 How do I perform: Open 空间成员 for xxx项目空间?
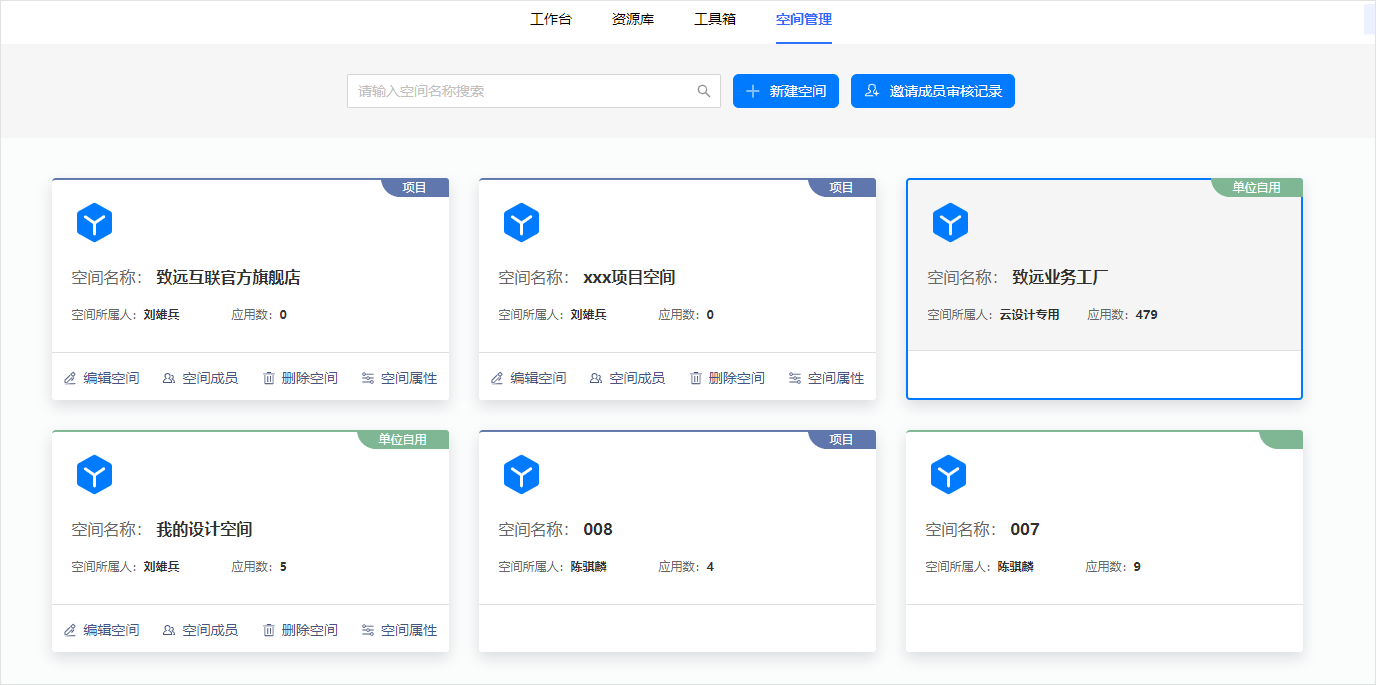point(627,378)
